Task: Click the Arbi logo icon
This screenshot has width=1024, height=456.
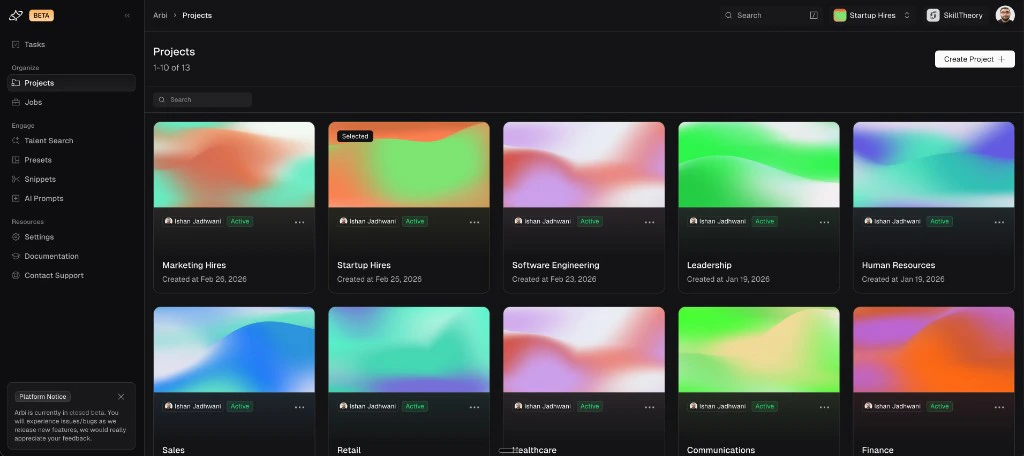Action: tap(16, 16)
